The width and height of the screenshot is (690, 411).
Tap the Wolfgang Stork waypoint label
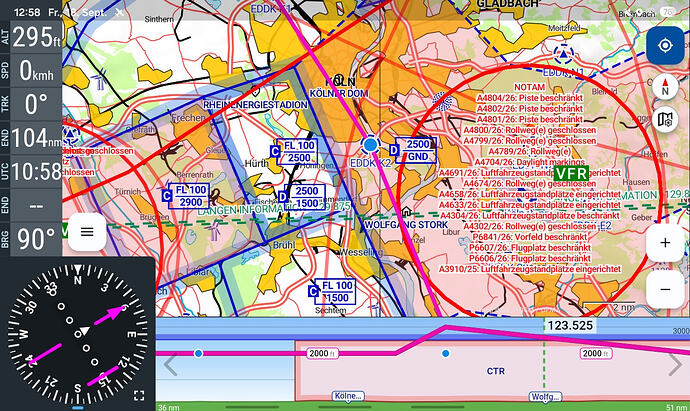[x=406, y=225]
